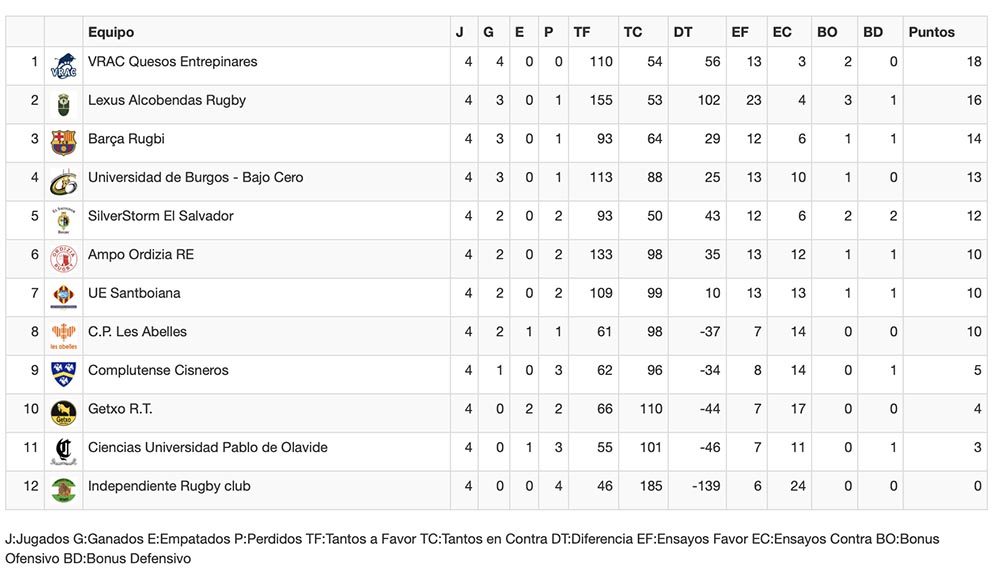
Task: Click the C.P. Les Abelles logo
Action: (x=63, y=336)
